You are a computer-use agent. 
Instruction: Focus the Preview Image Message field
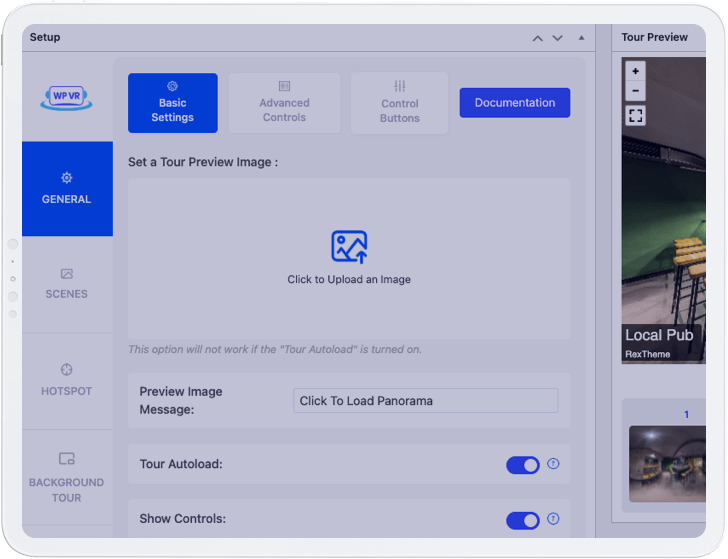point(426,401)
